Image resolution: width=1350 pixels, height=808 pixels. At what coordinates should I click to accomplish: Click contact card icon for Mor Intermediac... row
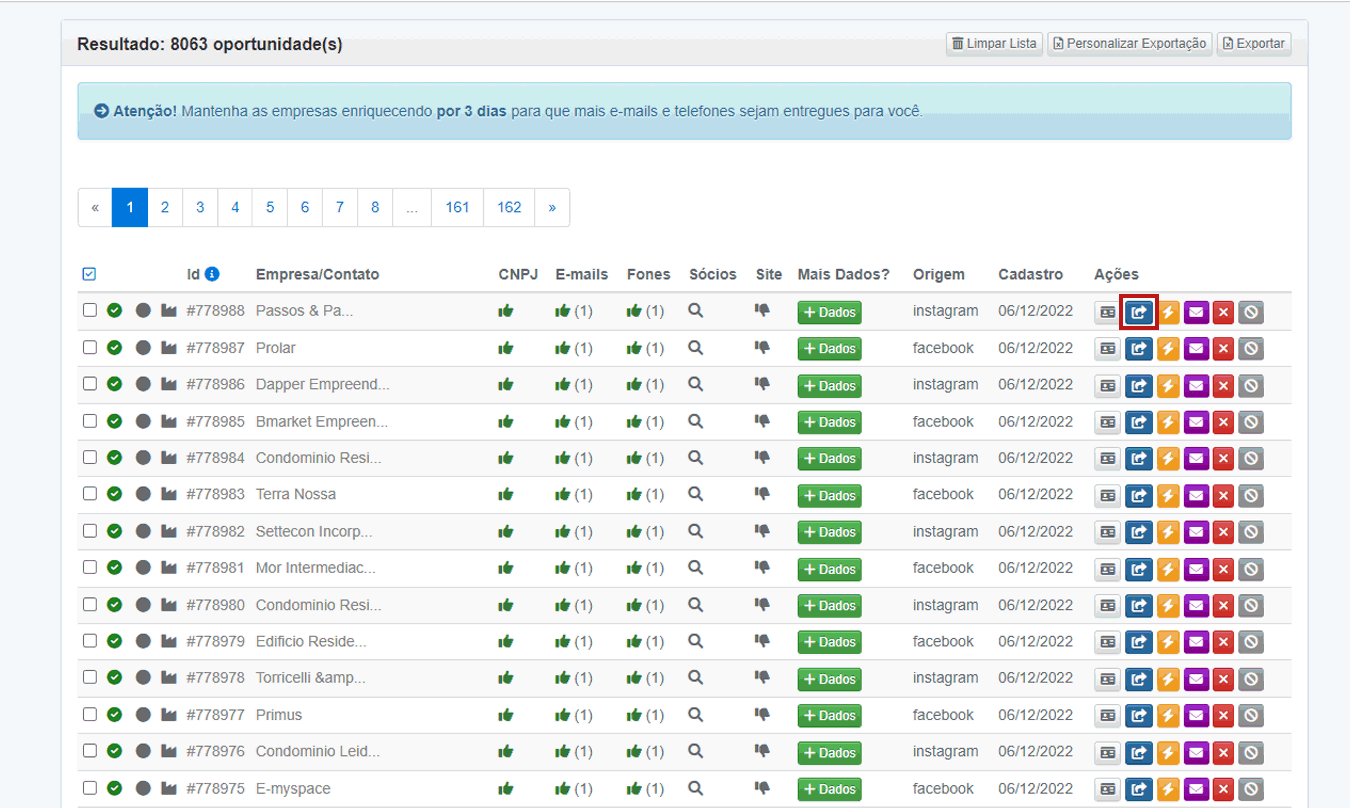[x=1107, y=569]
